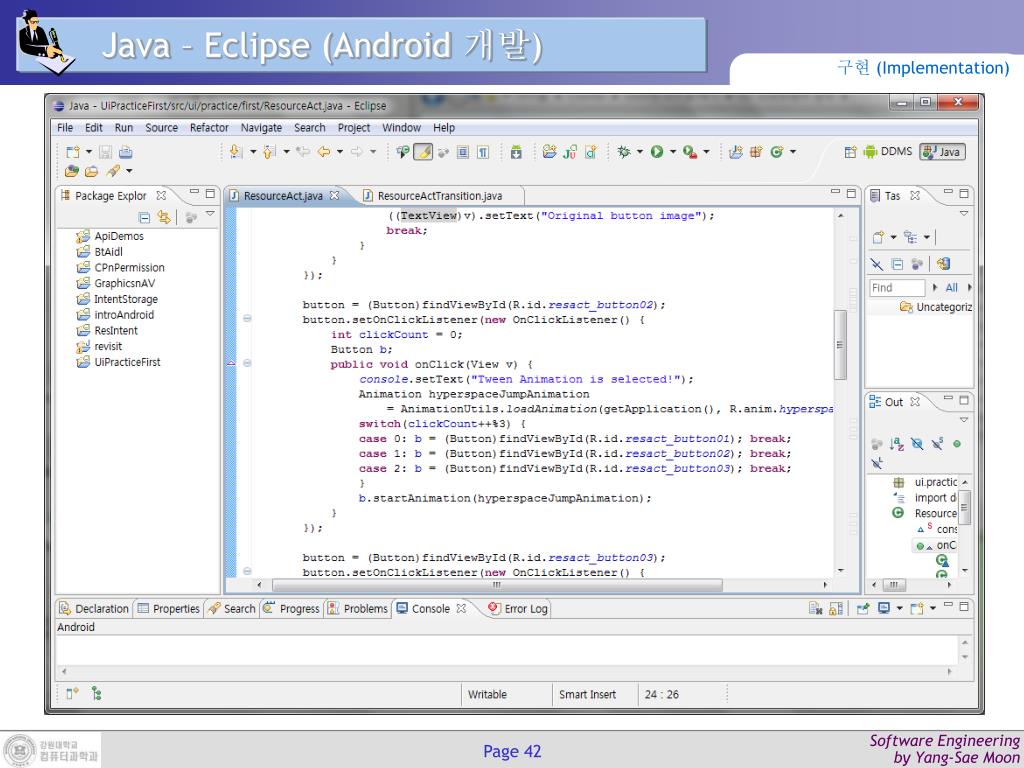Open the Problems tab
This screenshot has height=768, width=1024.
click(x=358, y=609)
